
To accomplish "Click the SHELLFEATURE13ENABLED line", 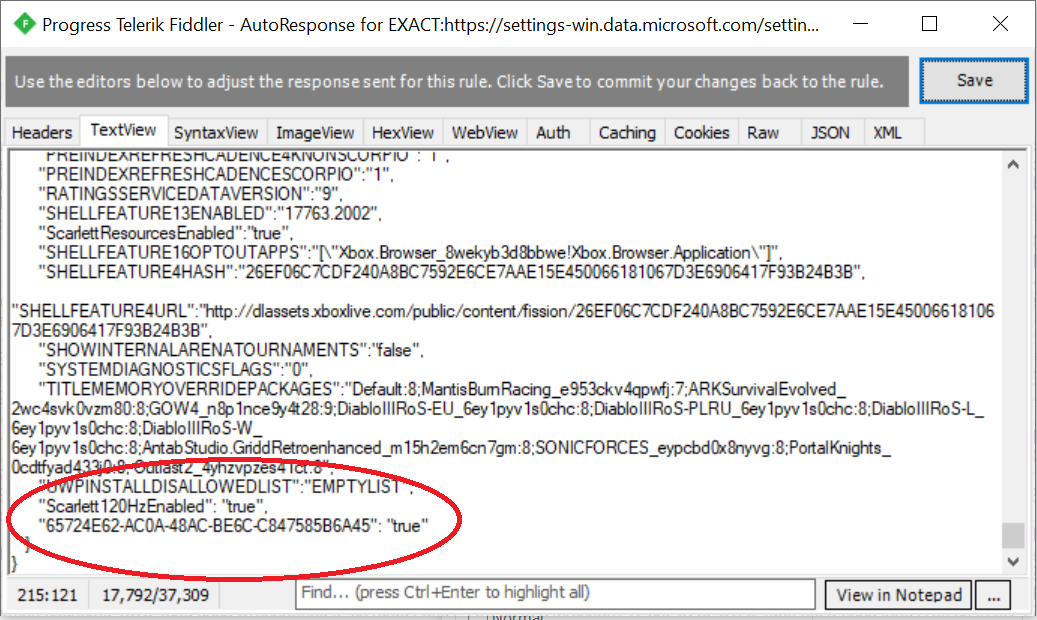I will [x=210, y=214].
